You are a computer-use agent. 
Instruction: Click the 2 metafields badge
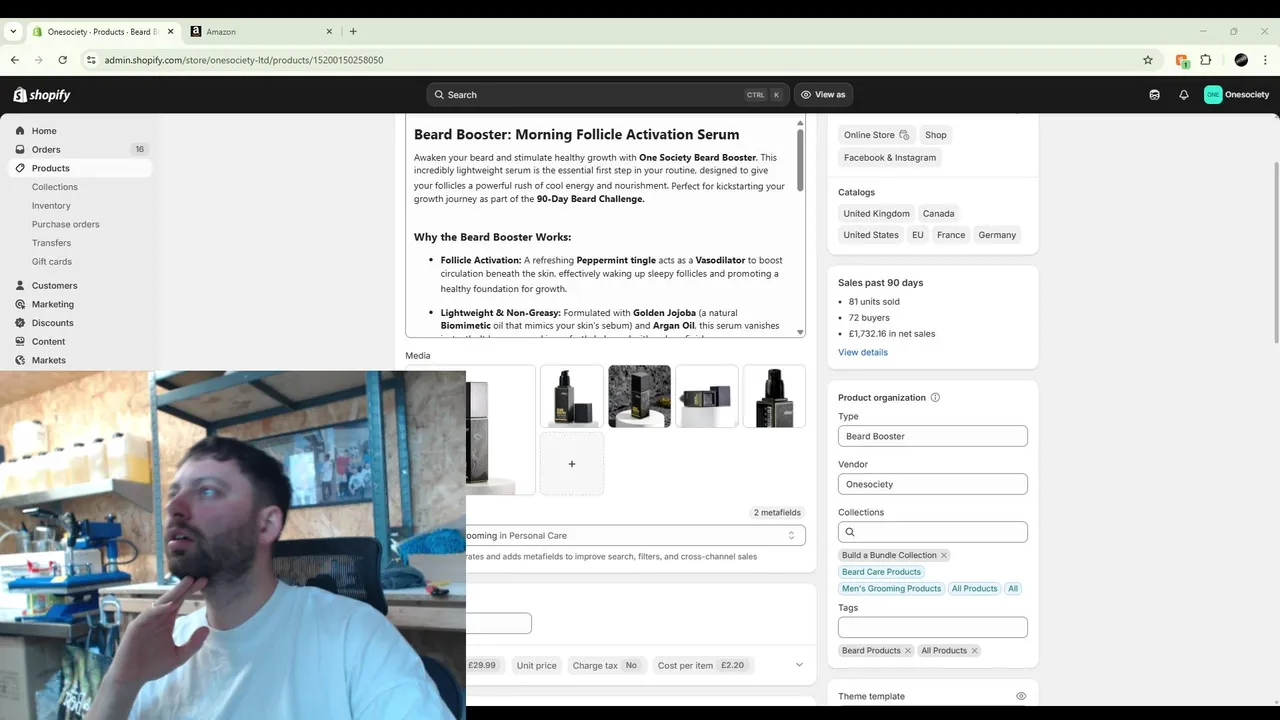777,513
